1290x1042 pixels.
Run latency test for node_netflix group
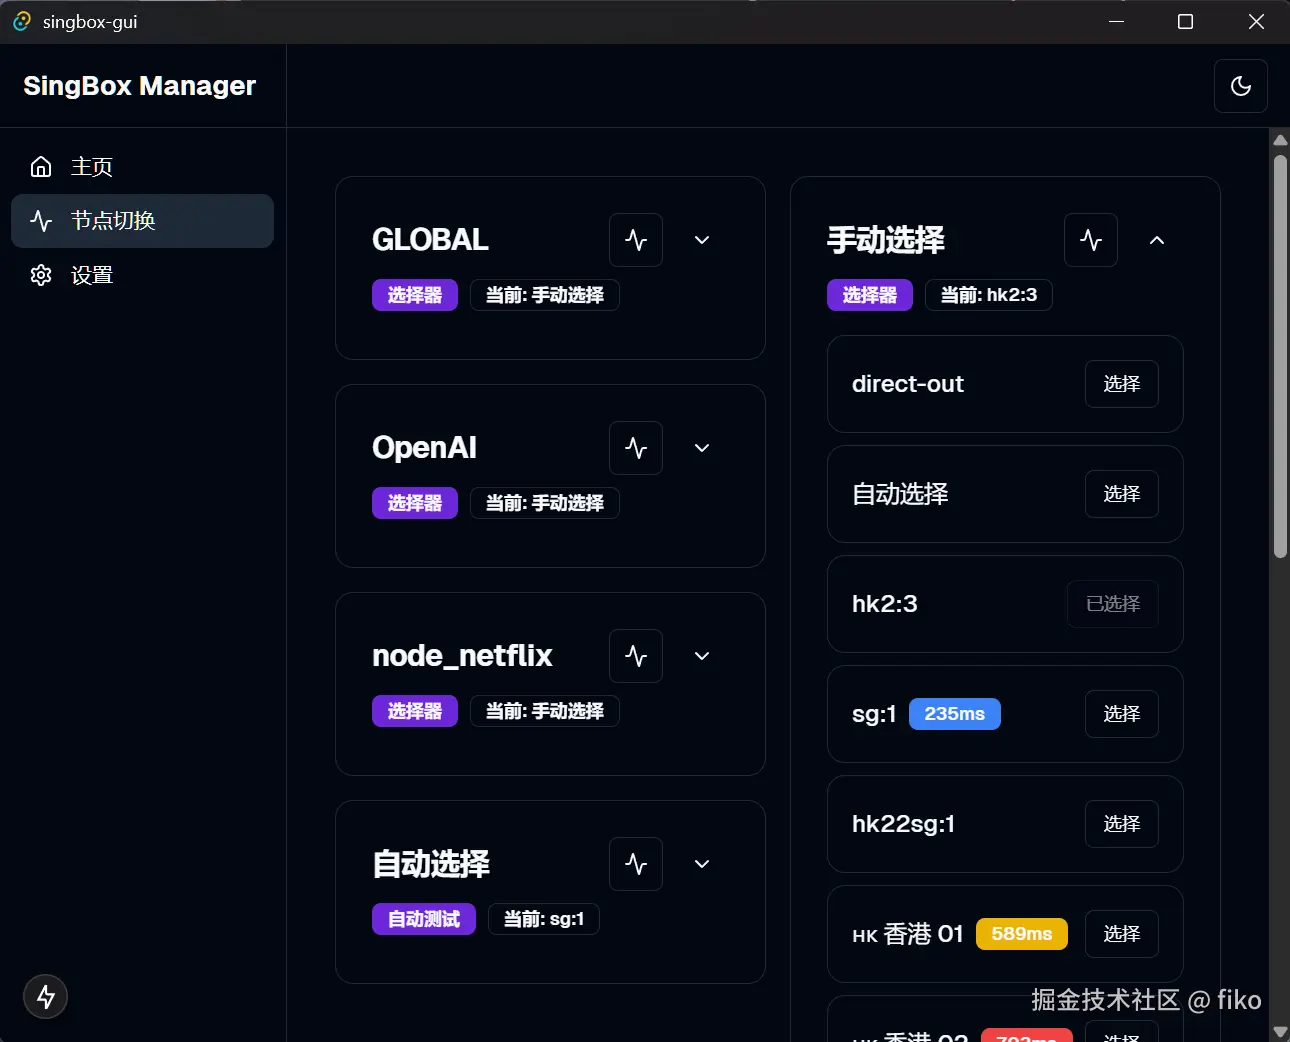point(636,656)
